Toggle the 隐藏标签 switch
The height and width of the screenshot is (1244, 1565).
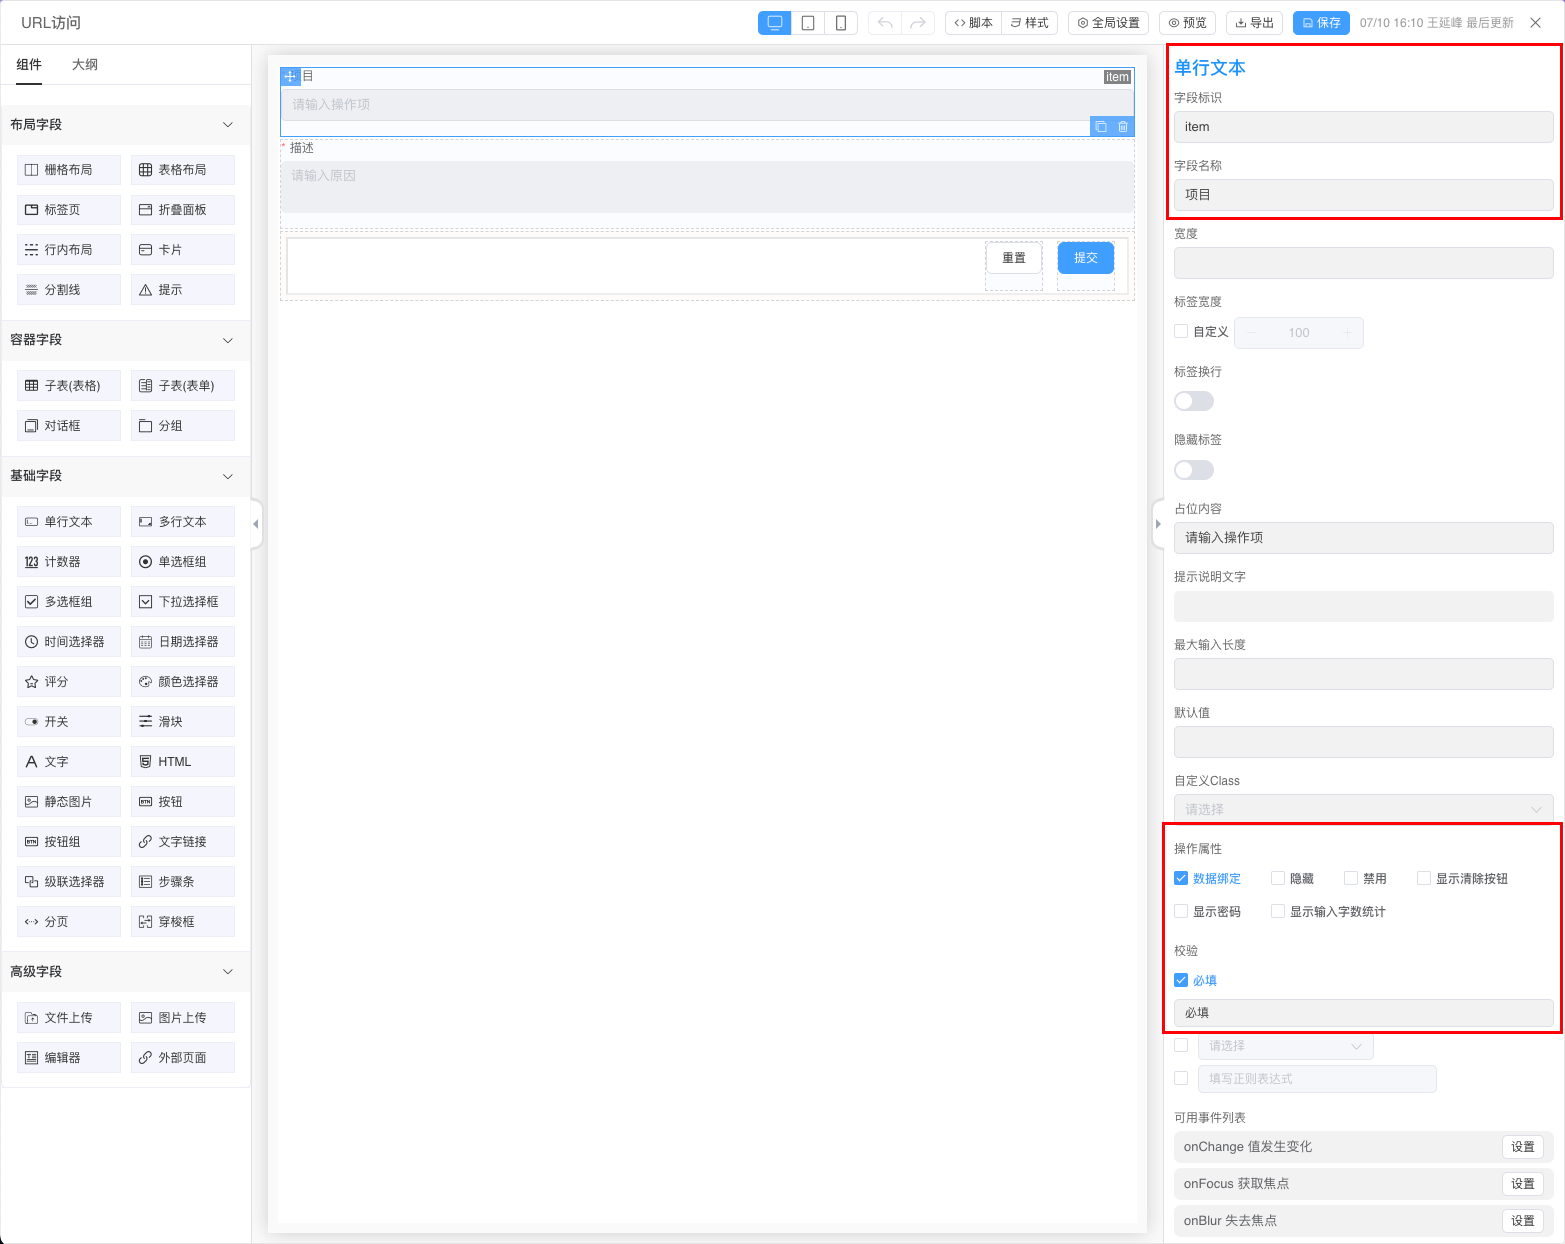click(1193, 470)
